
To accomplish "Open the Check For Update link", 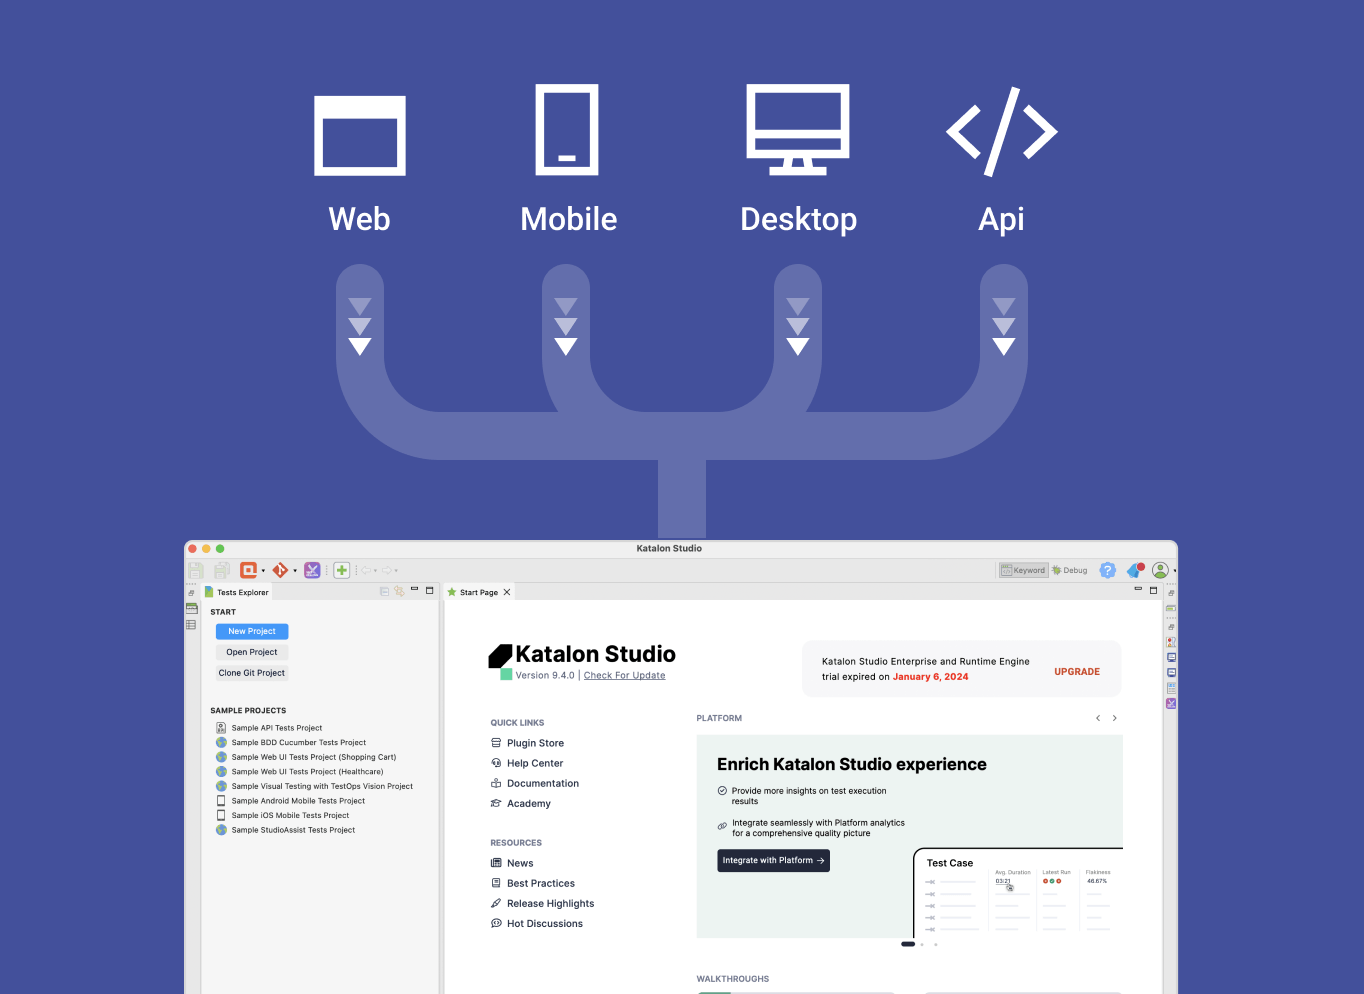I will click(x=624, y=675).
